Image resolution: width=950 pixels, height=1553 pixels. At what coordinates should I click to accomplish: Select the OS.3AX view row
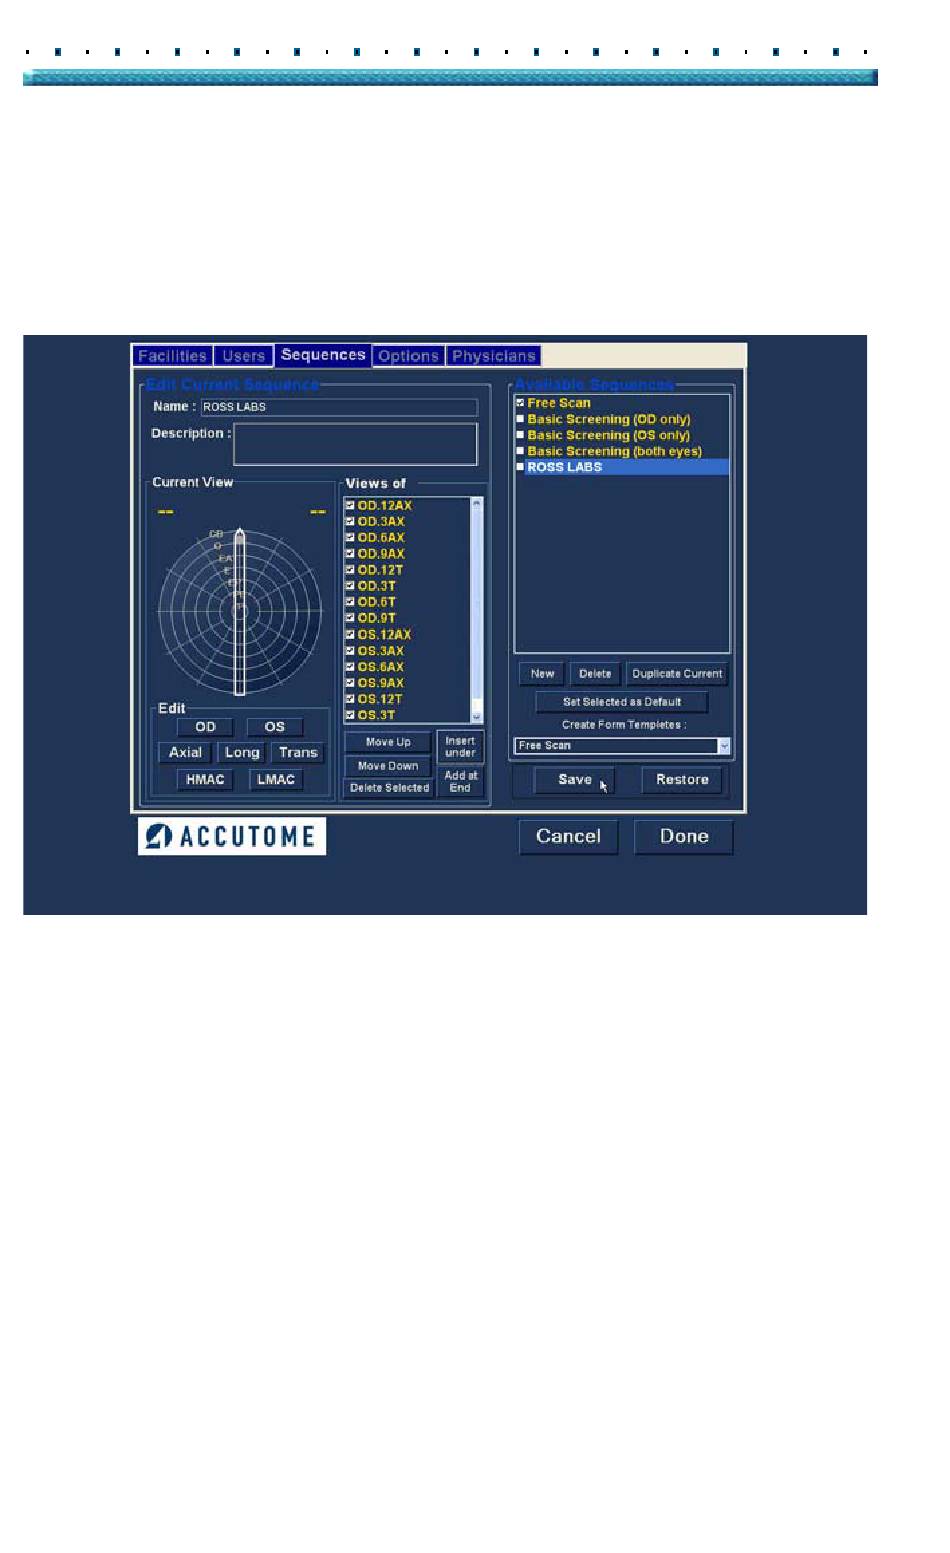pyautogui.click(x=381, y=651)
